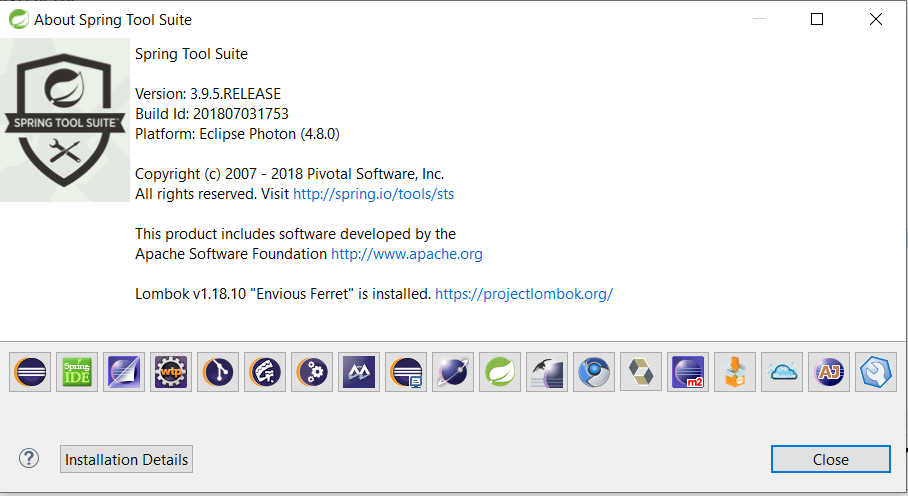Click the light blue cloud feature icon
Viewport: 908px width, 496px height.
click(x=782, y=372)
